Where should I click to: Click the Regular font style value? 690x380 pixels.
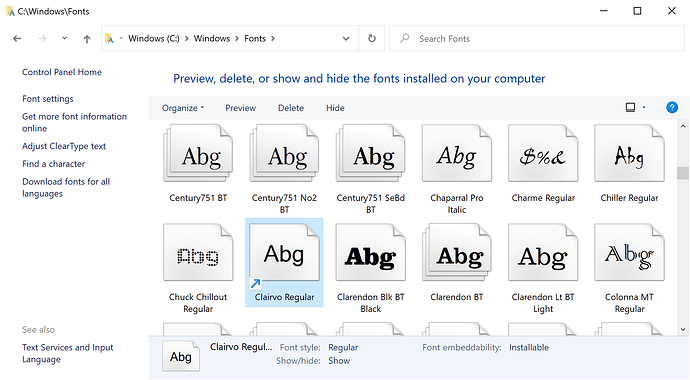(x=343, y=347)
